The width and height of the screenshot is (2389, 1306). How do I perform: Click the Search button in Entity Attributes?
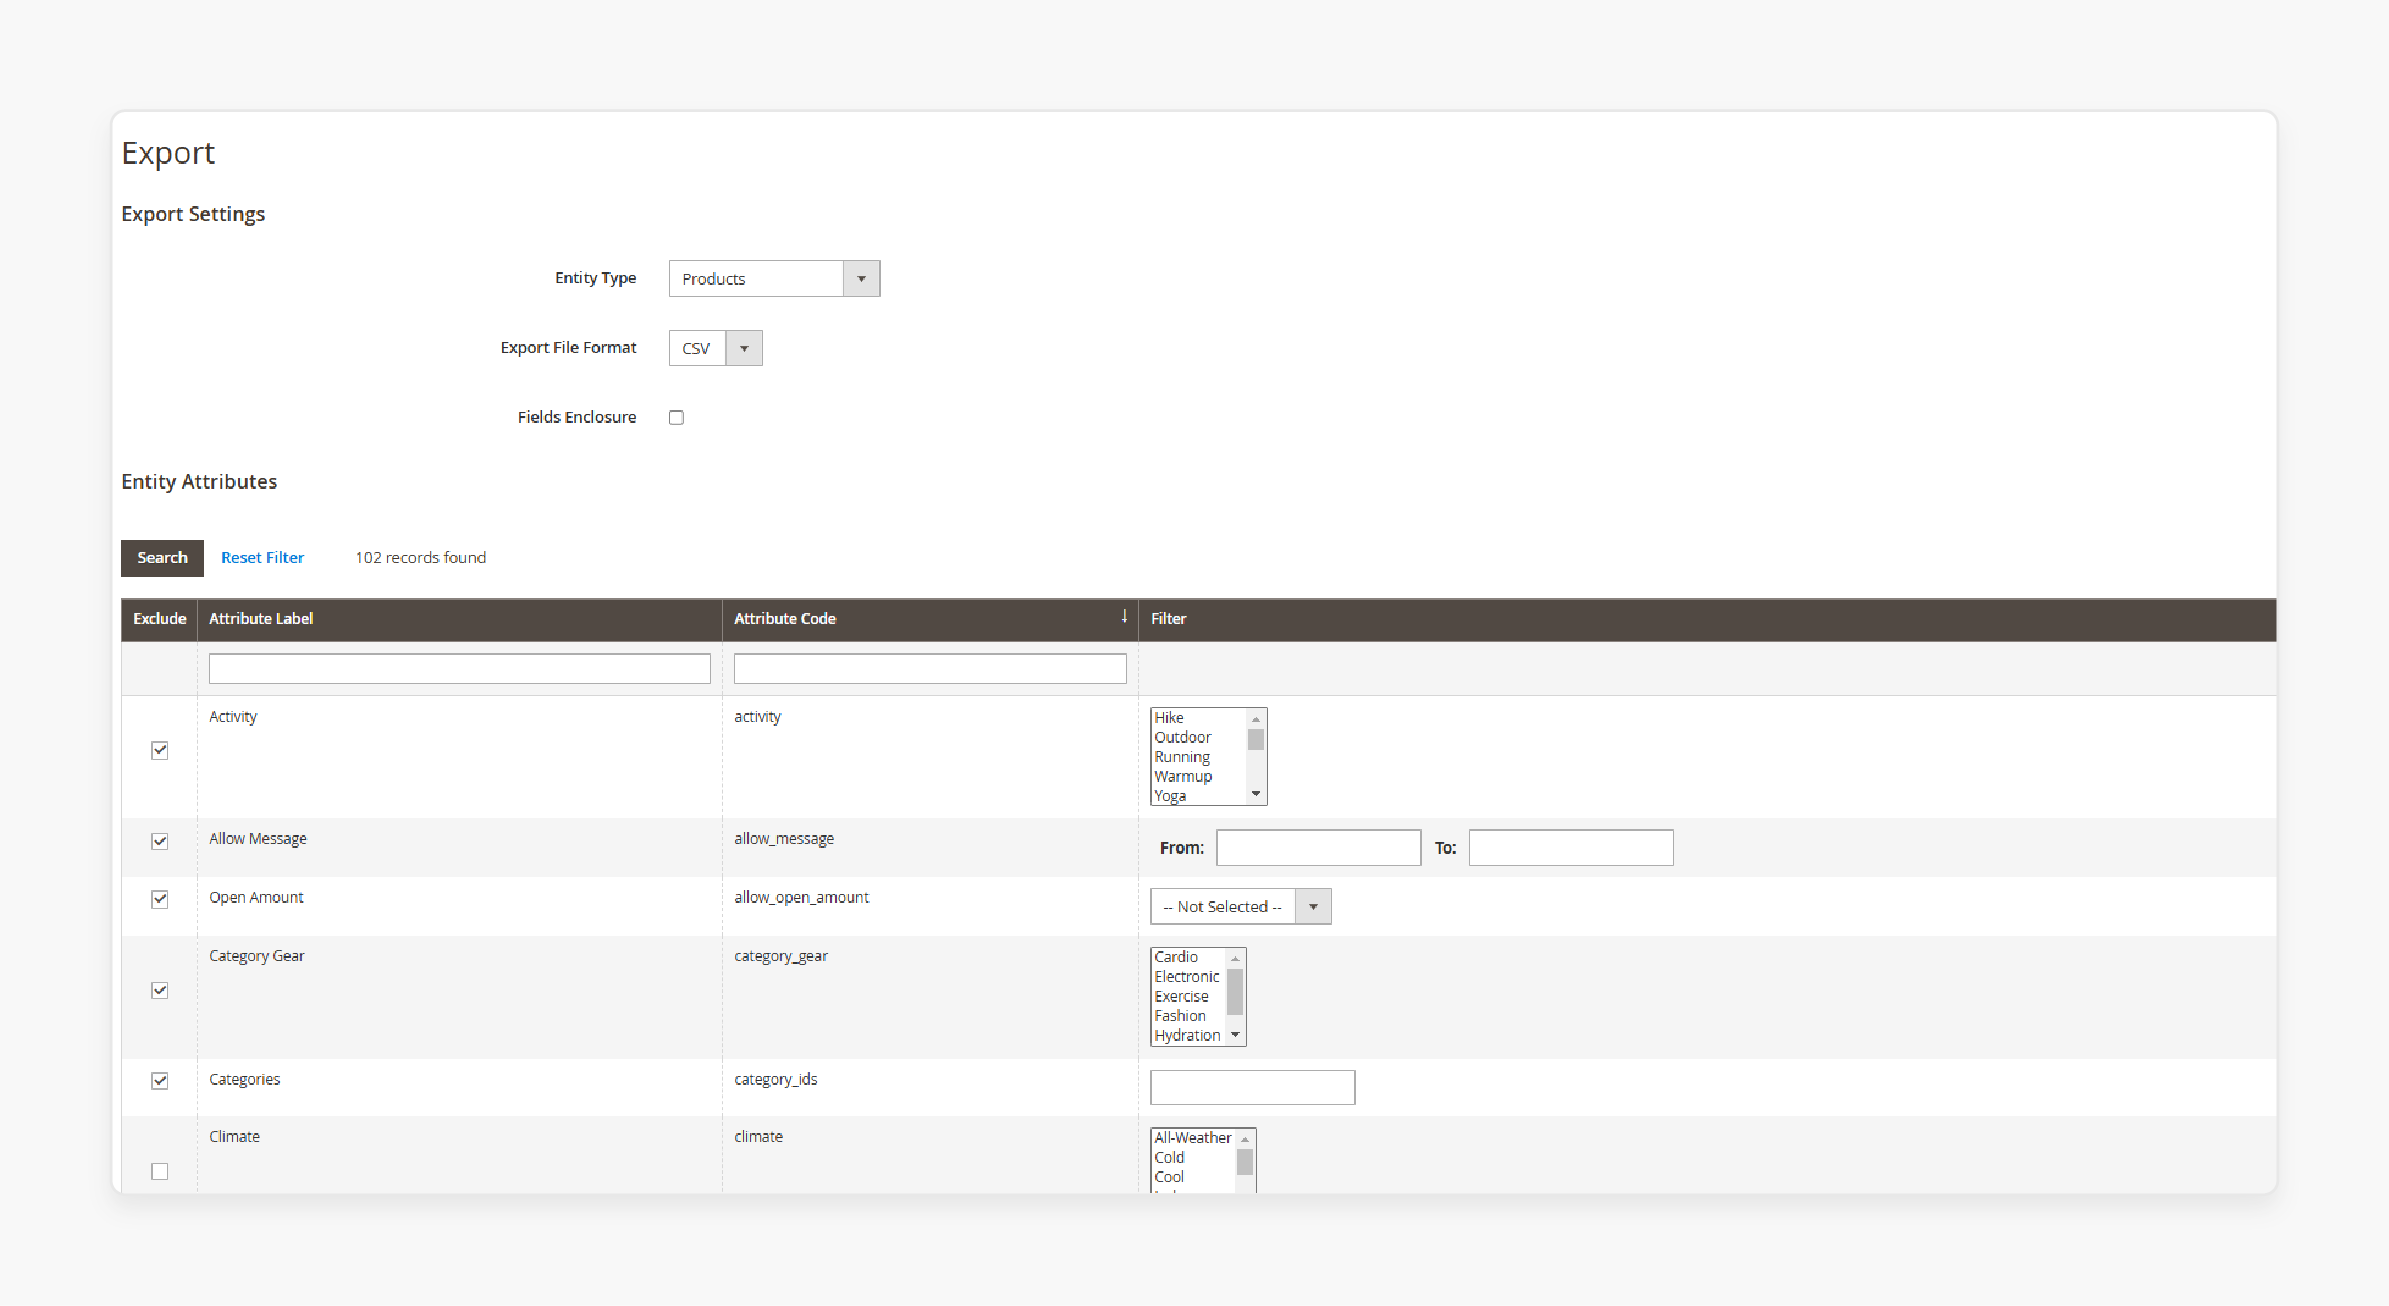pyautogui.click(x=161, y=556)
